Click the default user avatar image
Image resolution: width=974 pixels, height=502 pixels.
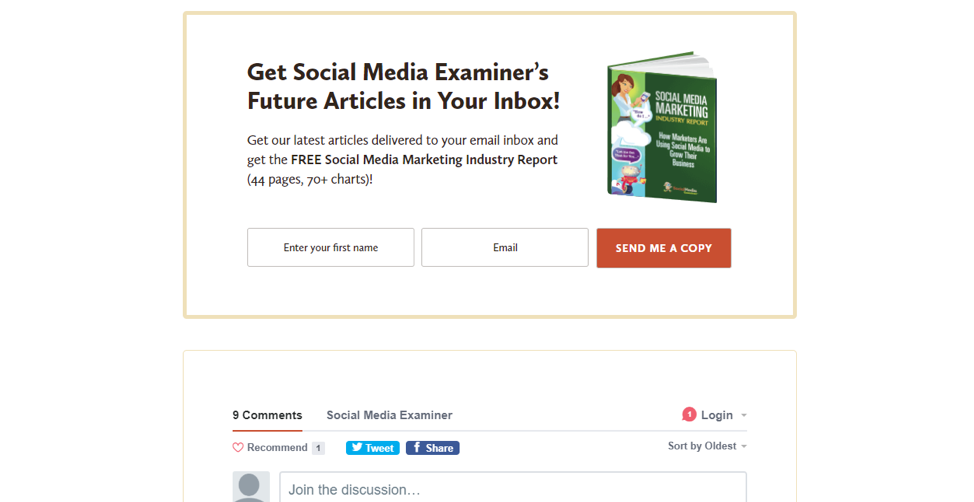point(251,487)
